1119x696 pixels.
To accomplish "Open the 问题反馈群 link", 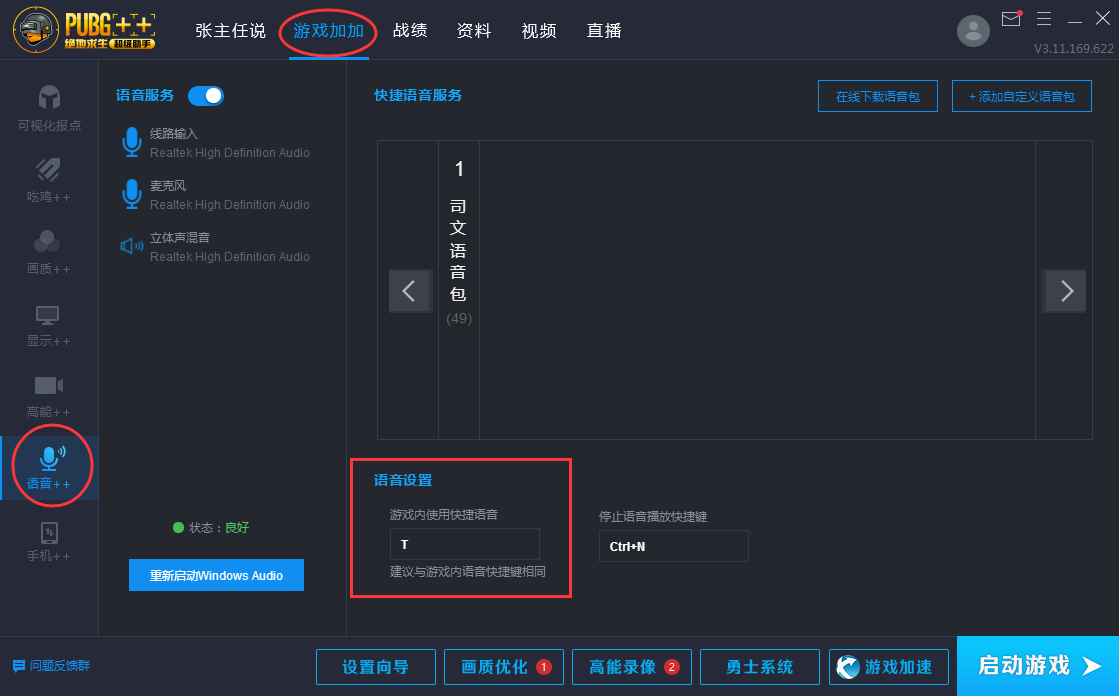I will coord(51,666).
